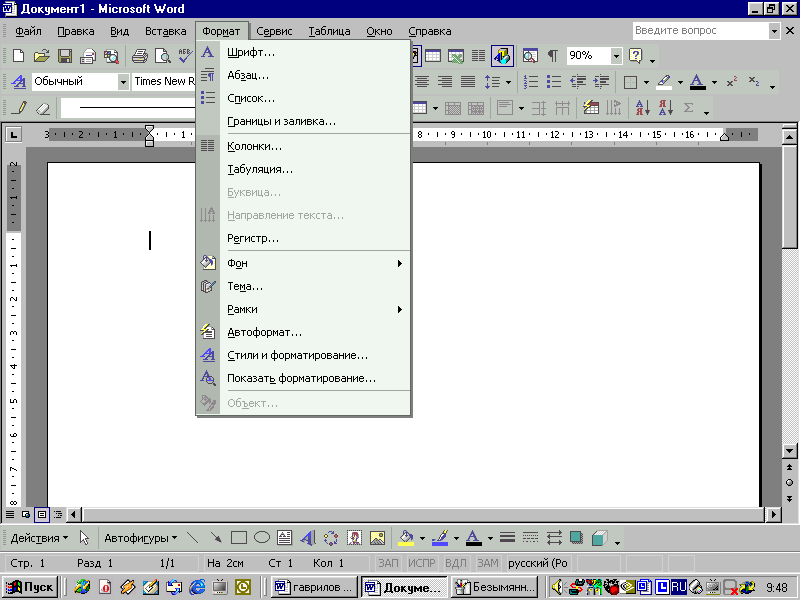Image resolution: width=800 pixels, height=600 pixels.
Task: Click the Insert WordArt icon
Action: [x=308, y=538]
